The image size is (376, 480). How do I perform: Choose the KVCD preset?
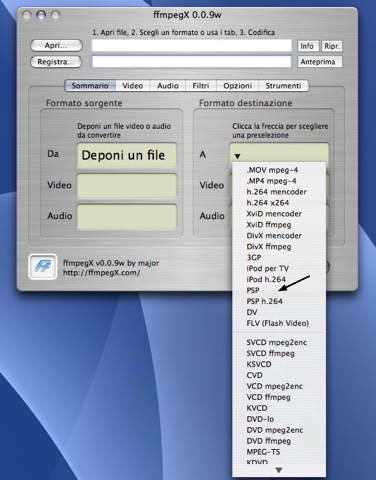pos(279,408)
